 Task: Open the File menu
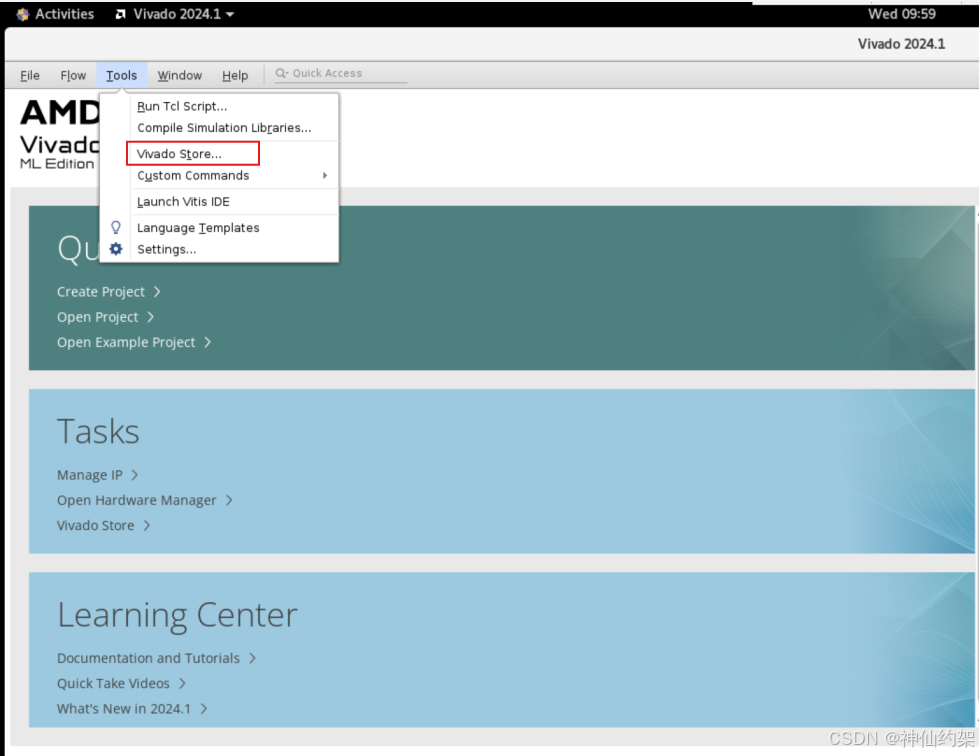point(29,74)
